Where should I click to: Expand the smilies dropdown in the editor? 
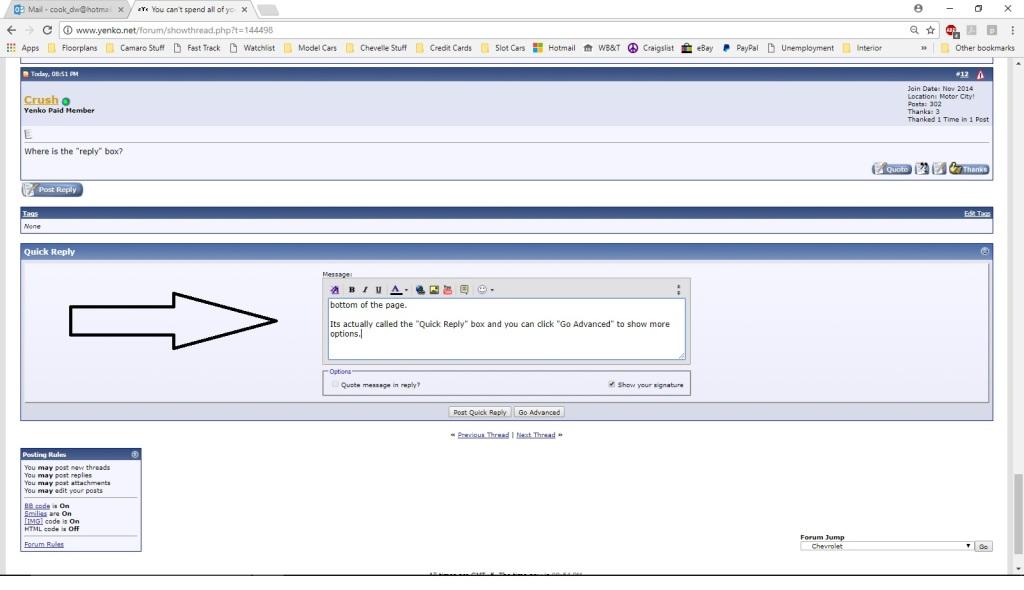tap(492, 290)
